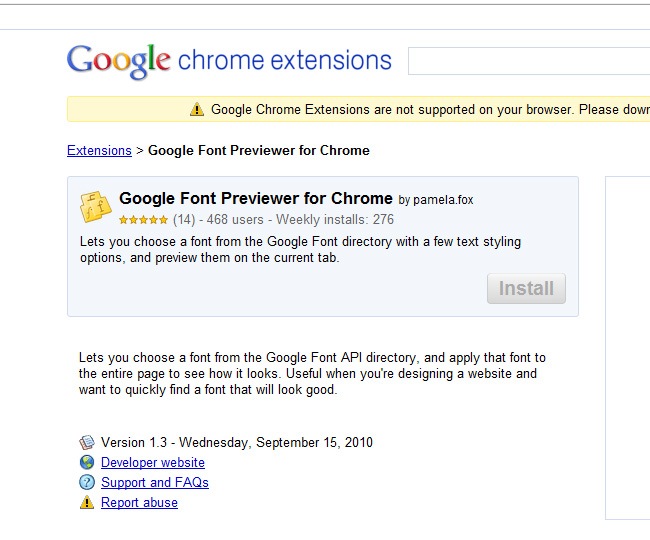The width and height of the screenshot is (650, 540).
Task: Click the question mark icon beside Support
Action: click(x=87, y=482)
